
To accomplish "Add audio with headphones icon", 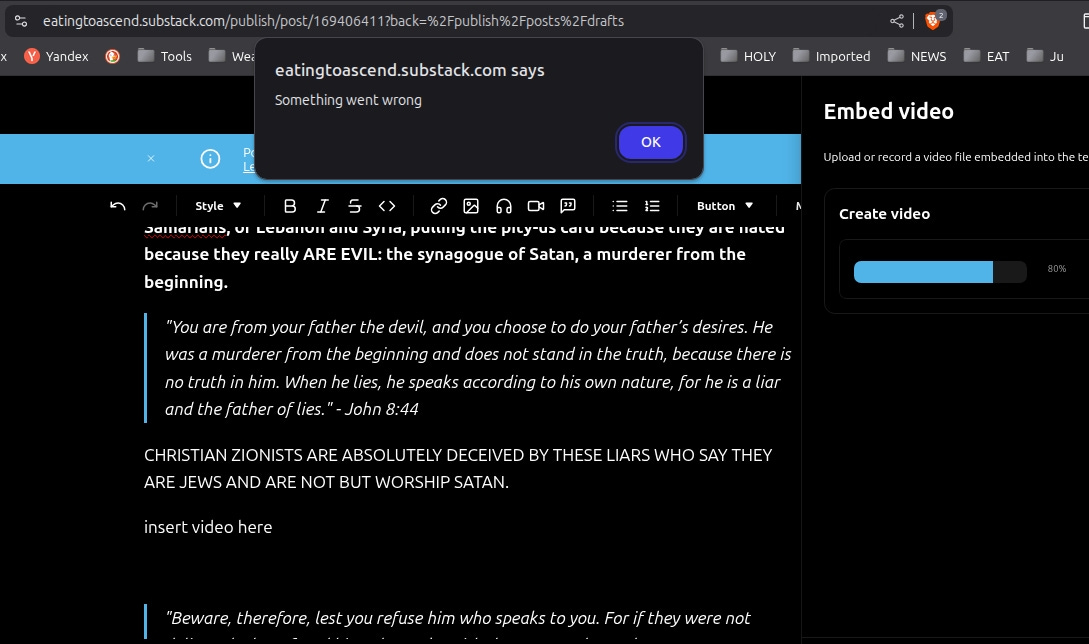I will pyautogui.click(x=504, y=206).
